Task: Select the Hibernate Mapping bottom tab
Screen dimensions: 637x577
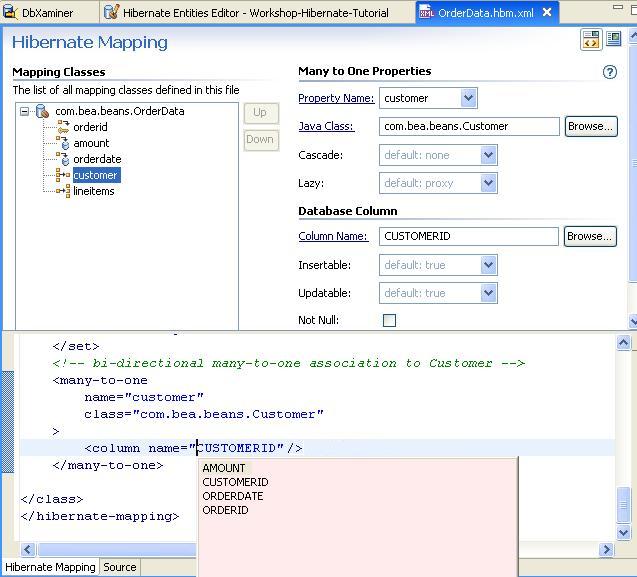Action: tap(50, 567)
